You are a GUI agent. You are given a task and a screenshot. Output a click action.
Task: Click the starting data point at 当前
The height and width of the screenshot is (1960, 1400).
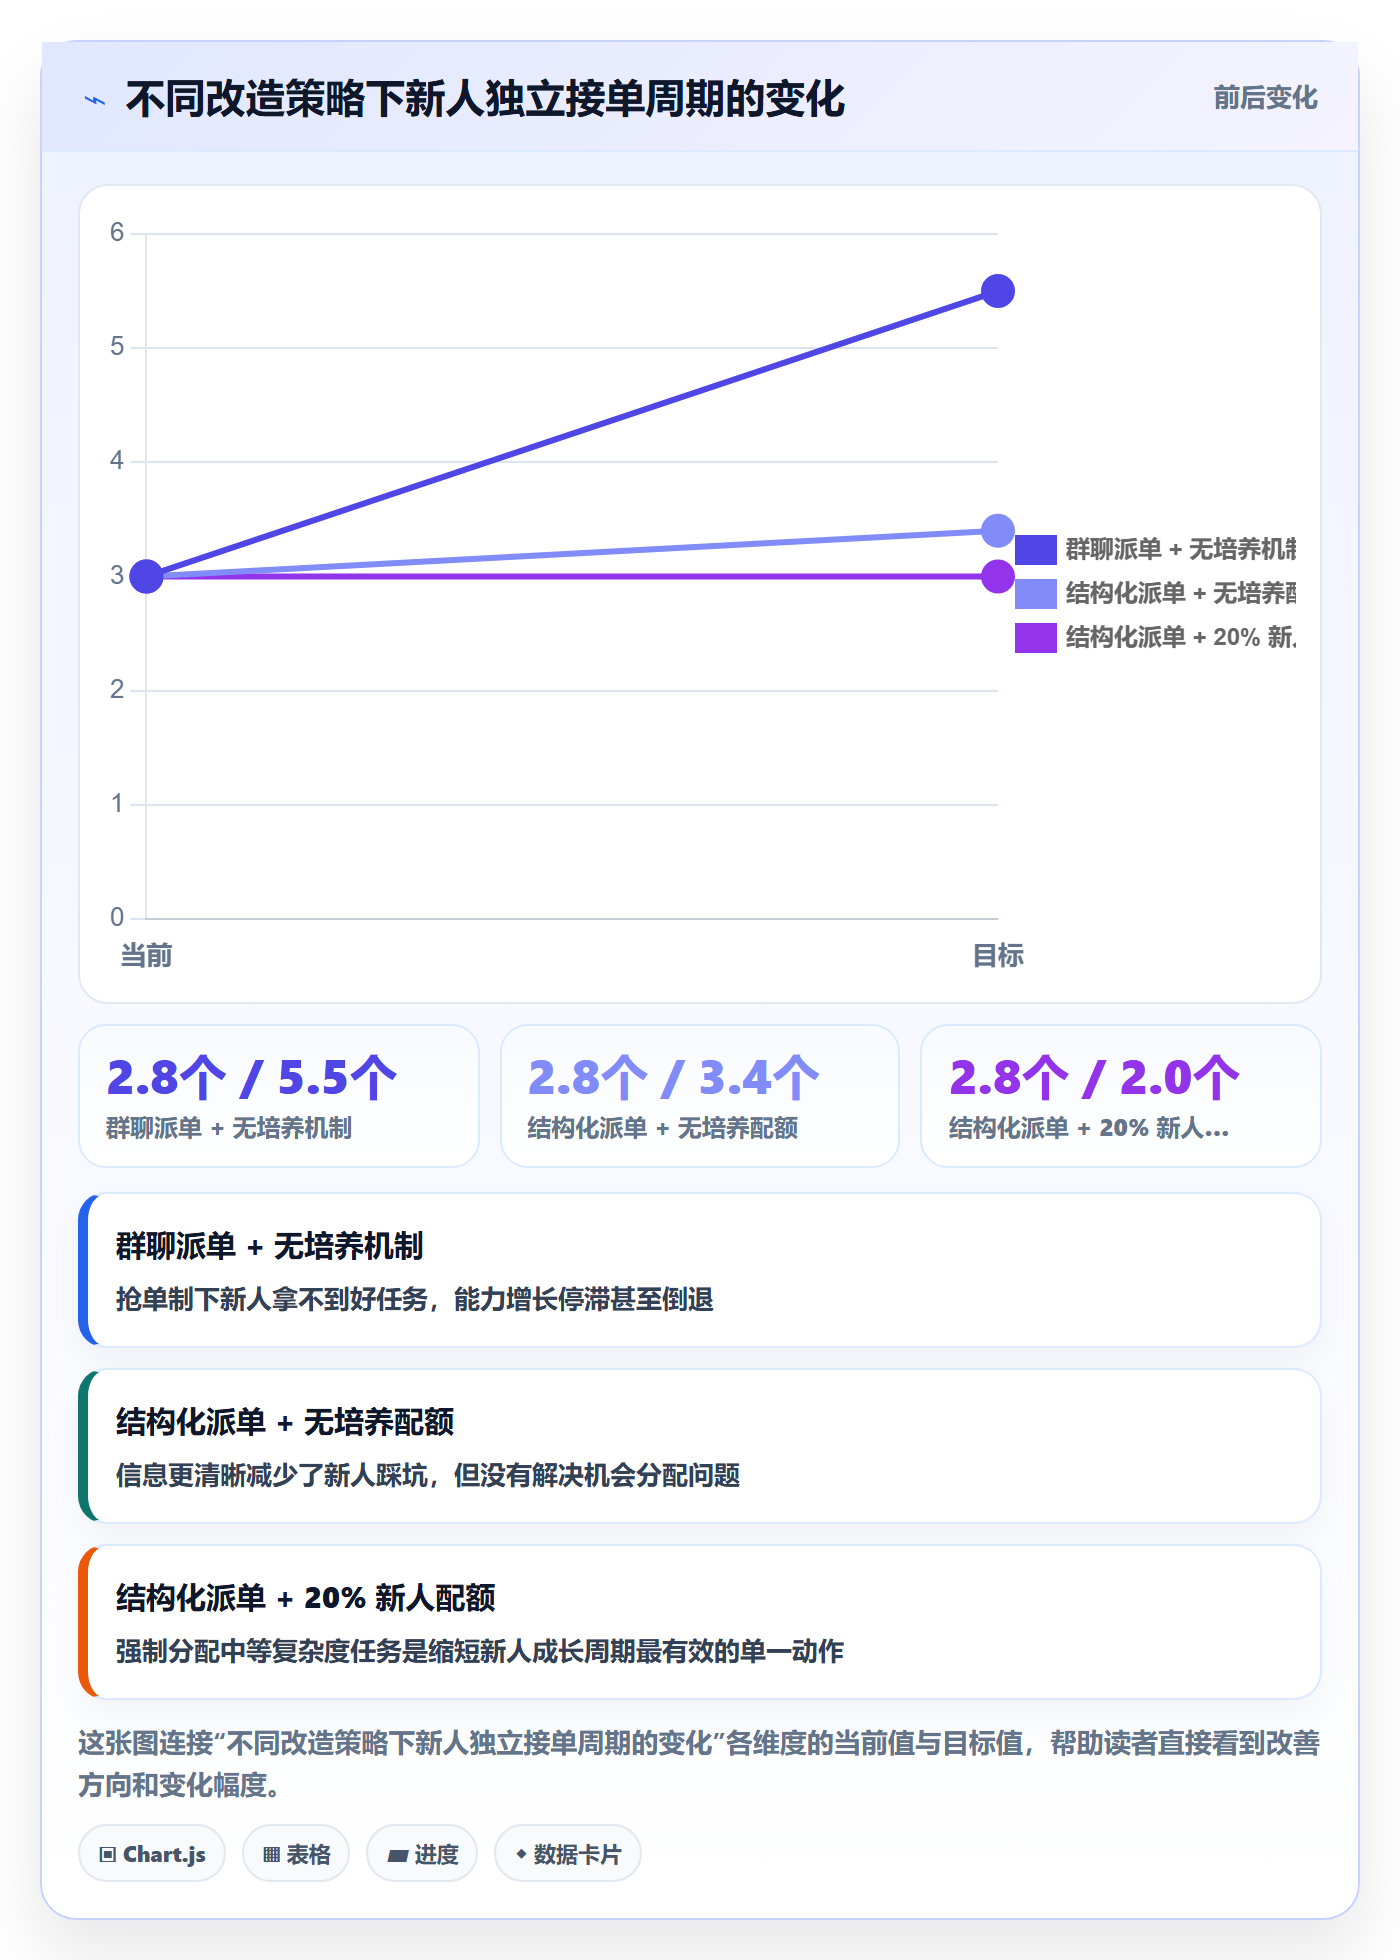click(x=147, y=577)
